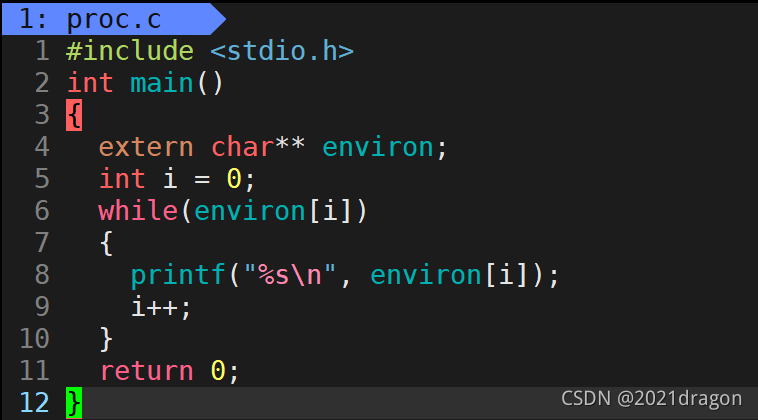Place cursor on #include directive
This screenshot has width=758, height=420.
(130, 51)
